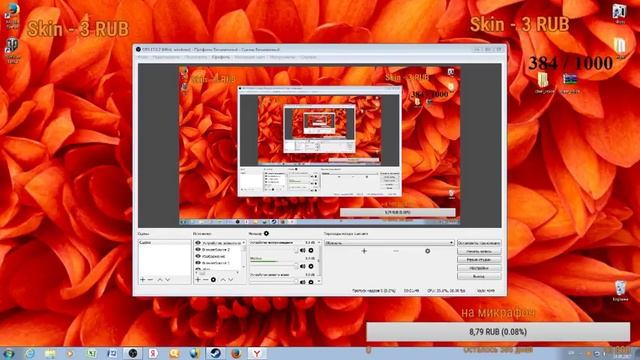Open settings gear for the Mic/Aux channel
Screen dimensions: 640x360
(x=311, y=266)
